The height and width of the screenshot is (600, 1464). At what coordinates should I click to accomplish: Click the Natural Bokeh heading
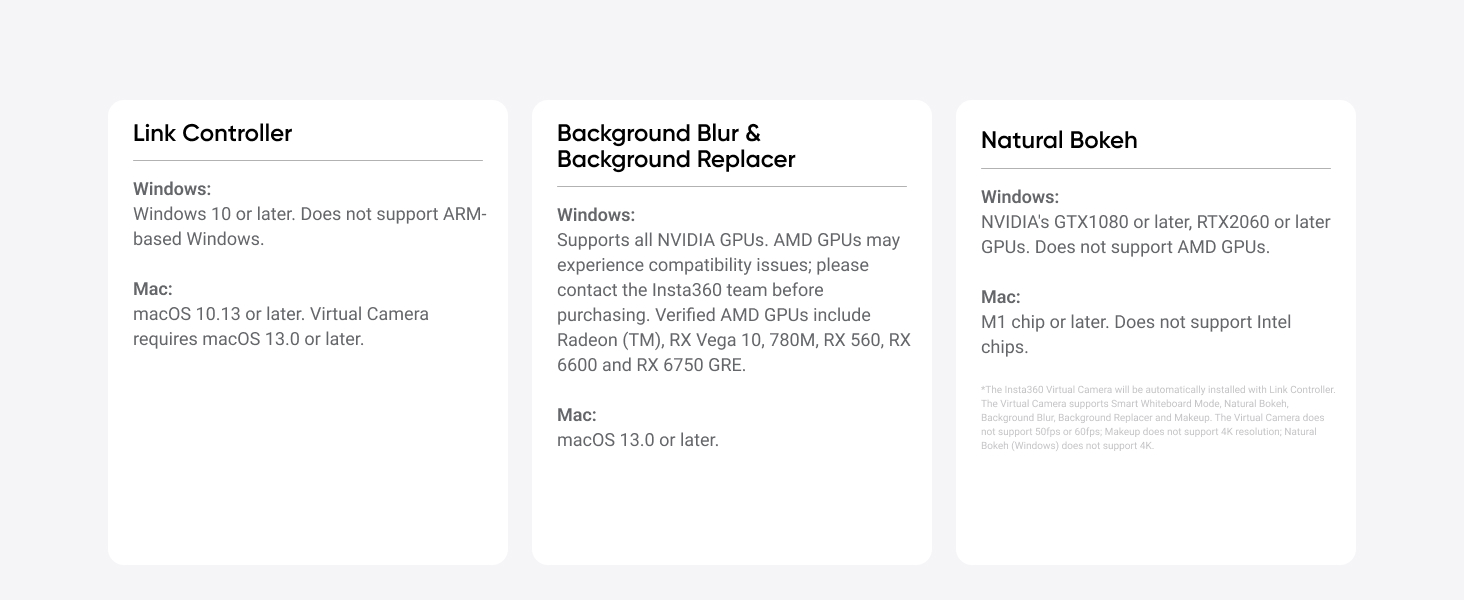point(1059,140)
